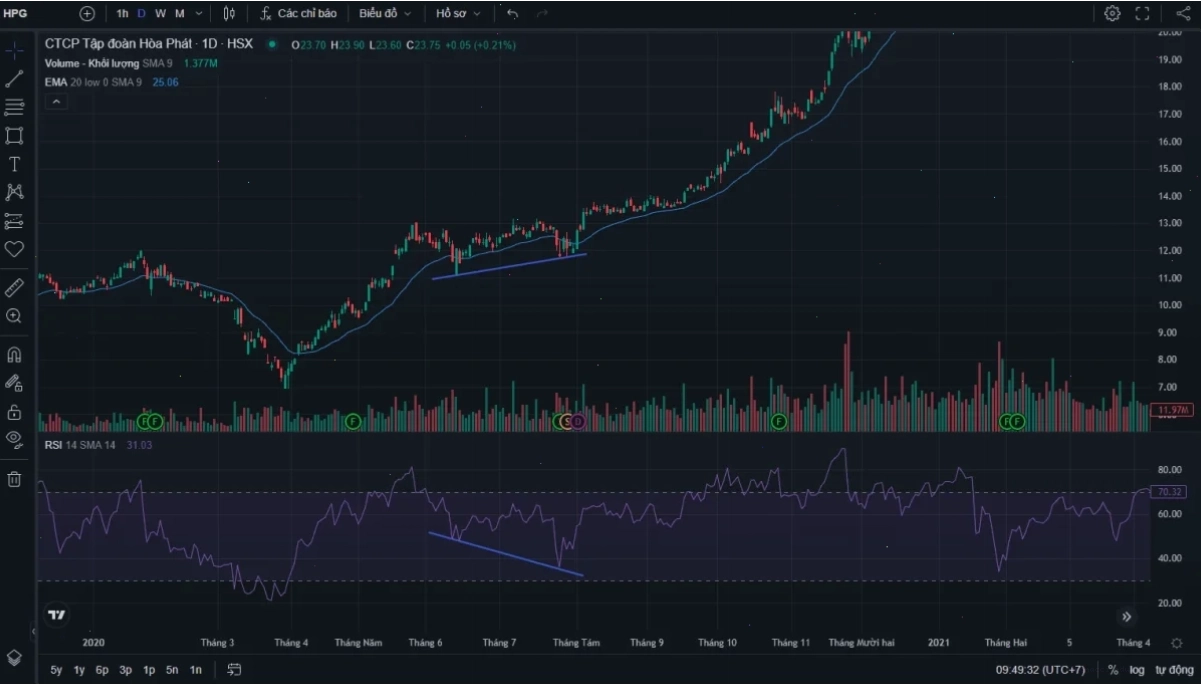1201x686 pixels.
Task: Open the heart favorites icons tool
Action: pos(14,249)
